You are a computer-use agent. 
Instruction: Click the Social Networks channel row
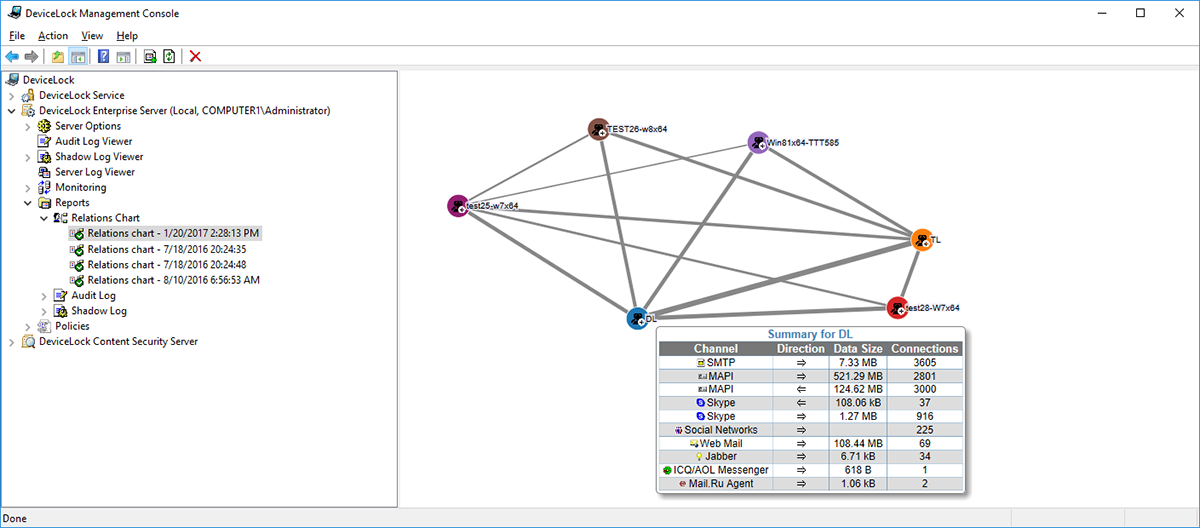click(x=810, y=430)
